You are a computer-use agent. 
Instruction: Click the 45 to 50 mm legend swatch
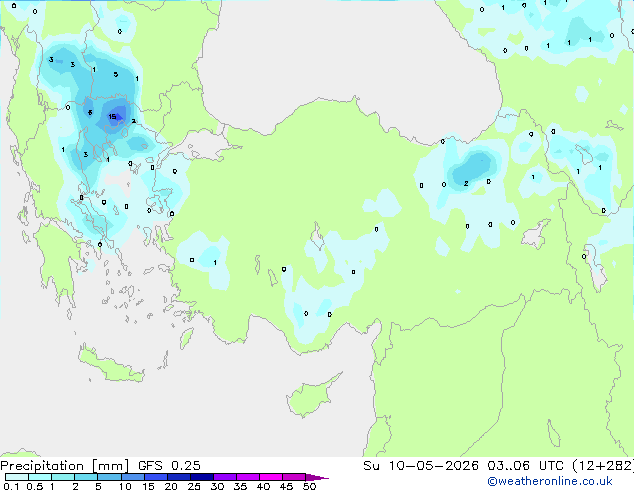point(294,477)
